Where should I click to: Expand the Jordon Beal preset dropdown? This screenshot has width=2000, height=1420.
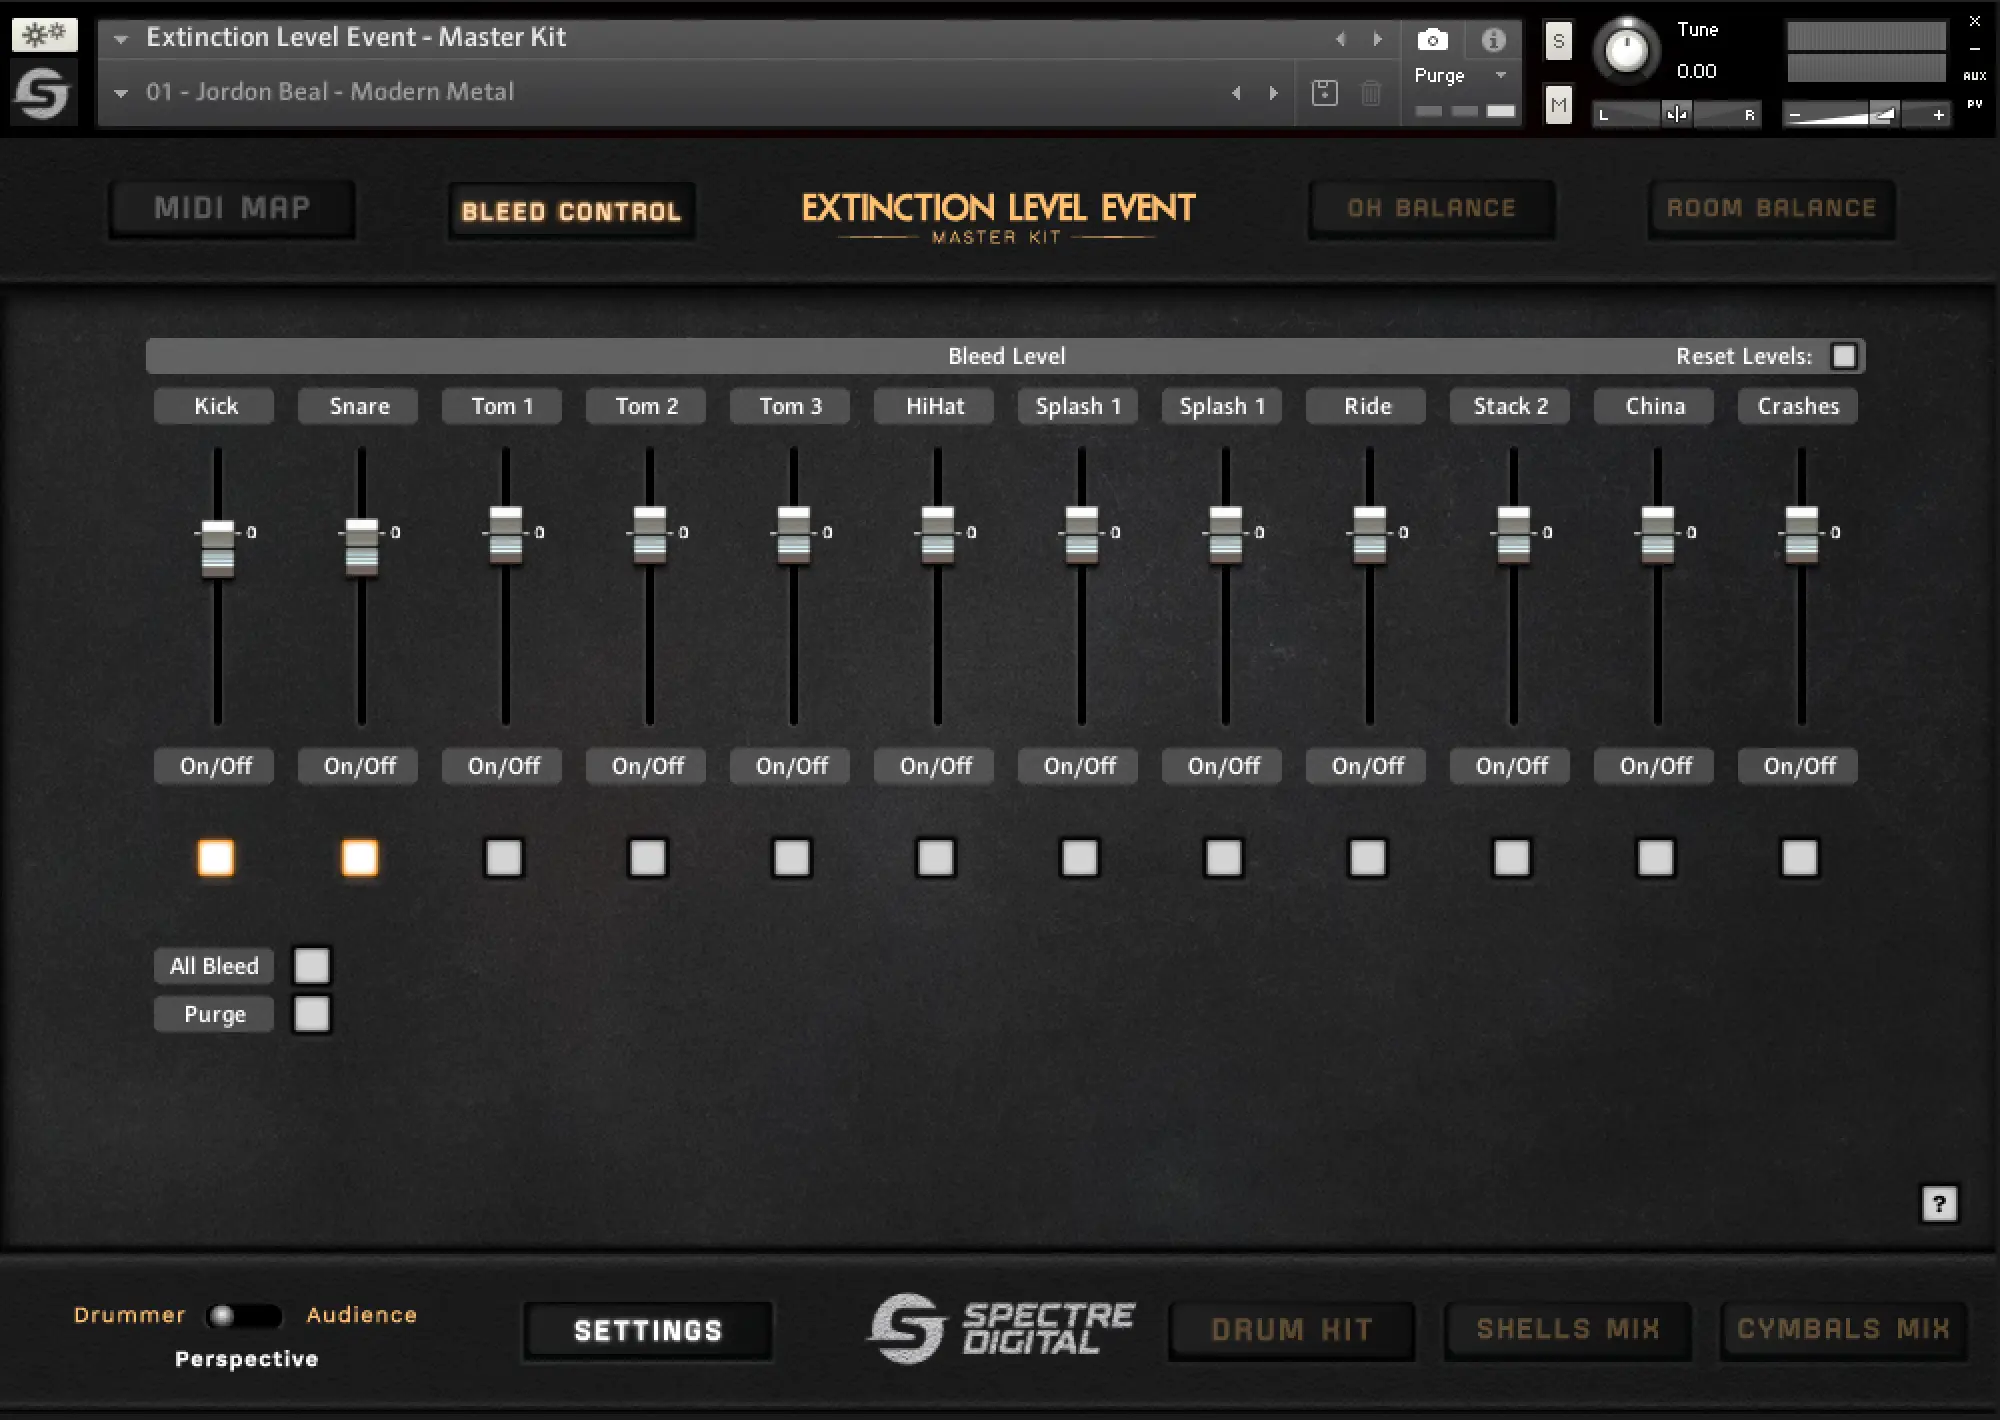pos(121,93)
